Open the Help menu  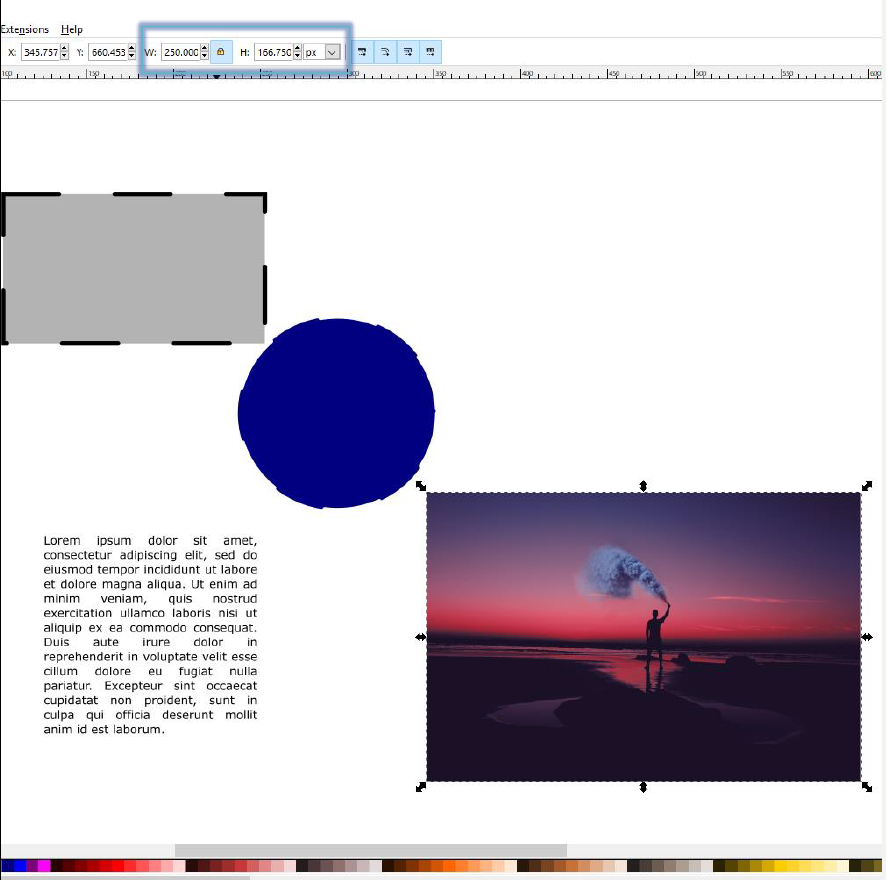[72, 30]
